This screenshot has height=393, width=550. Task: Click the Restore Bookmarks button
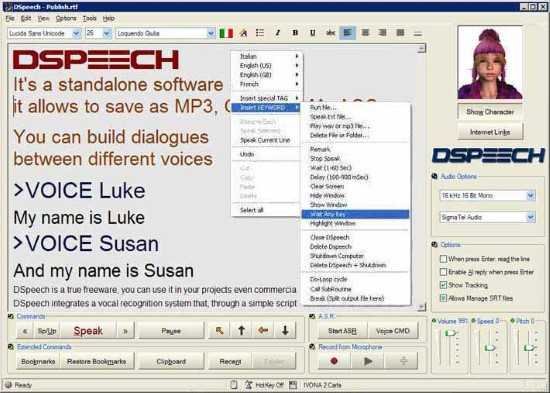click(96, 361)
